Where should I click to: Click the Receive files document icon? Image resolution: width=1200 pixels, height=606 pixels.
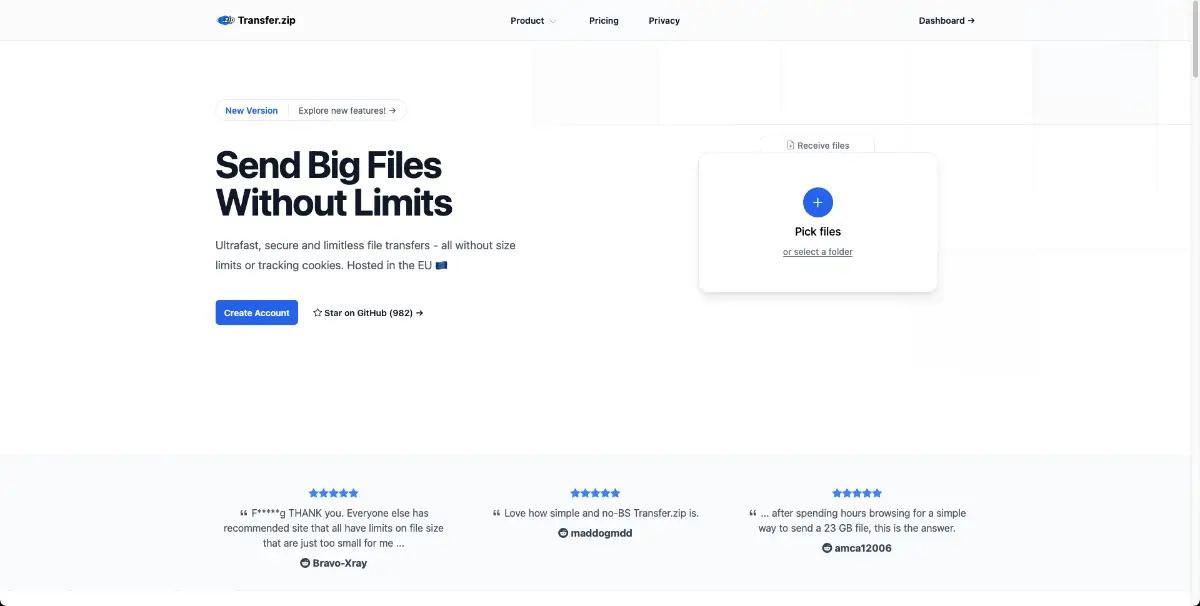coord(791,146)
